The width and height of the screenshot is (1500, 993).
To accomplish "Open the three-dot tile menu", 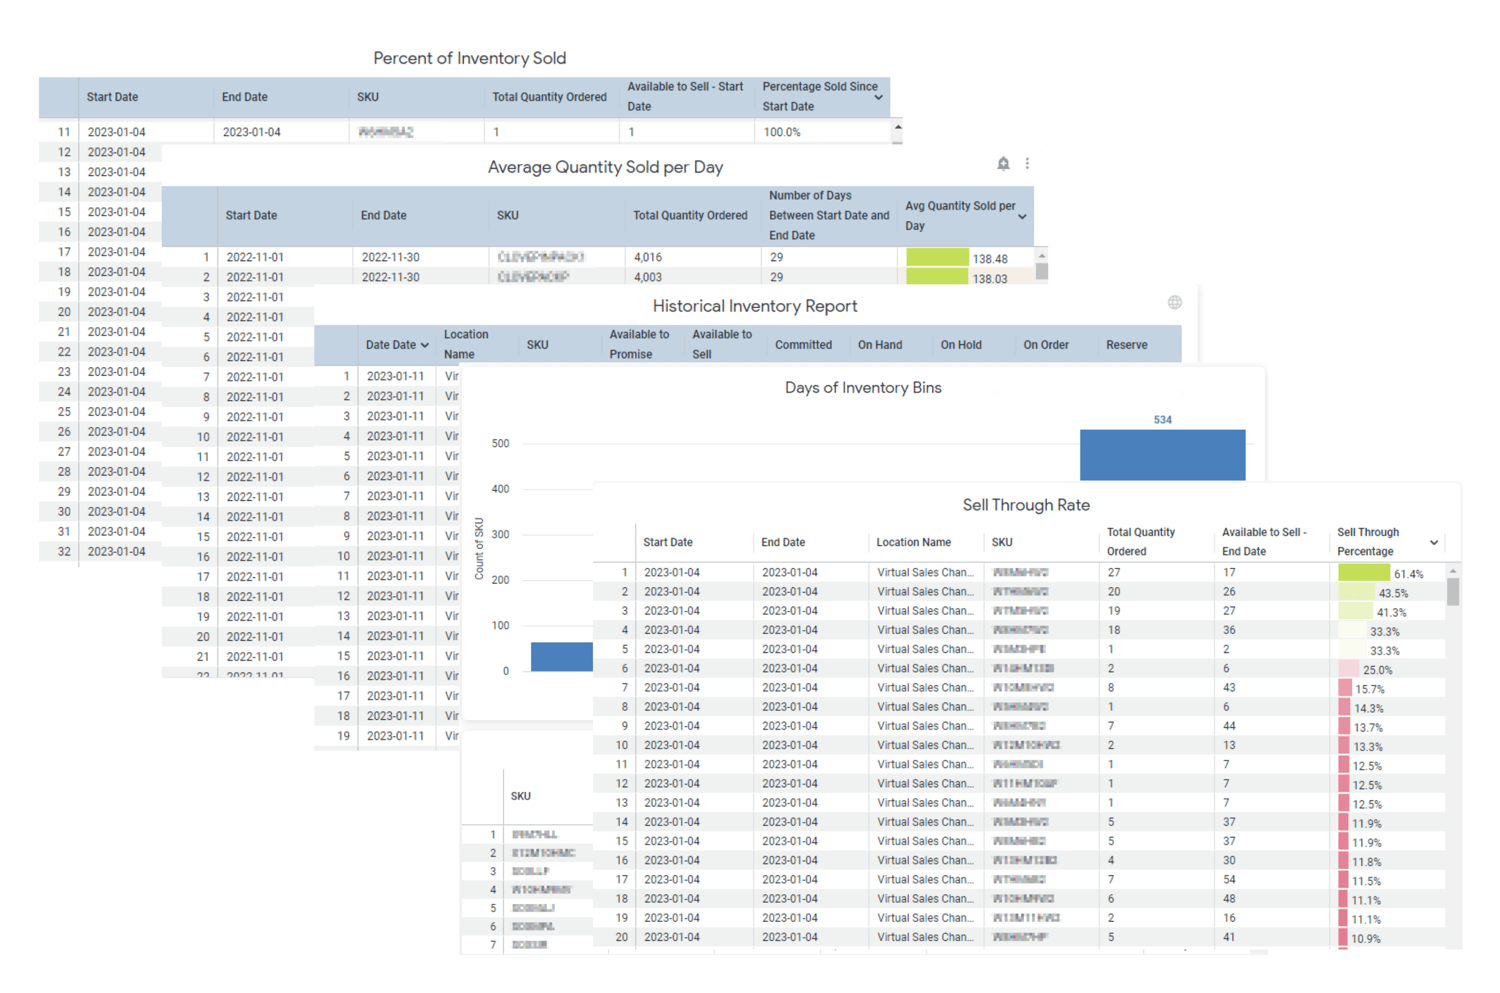I will coord(1027,163).
